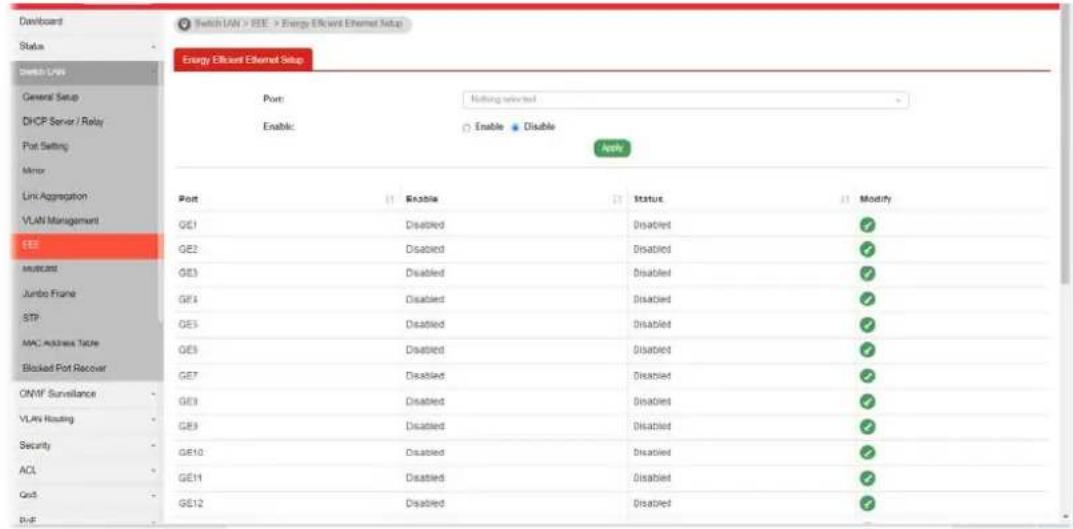Open Blocked Port Recover page
This screenshot has width=1073, height=529.
click(x=64, y=368)
